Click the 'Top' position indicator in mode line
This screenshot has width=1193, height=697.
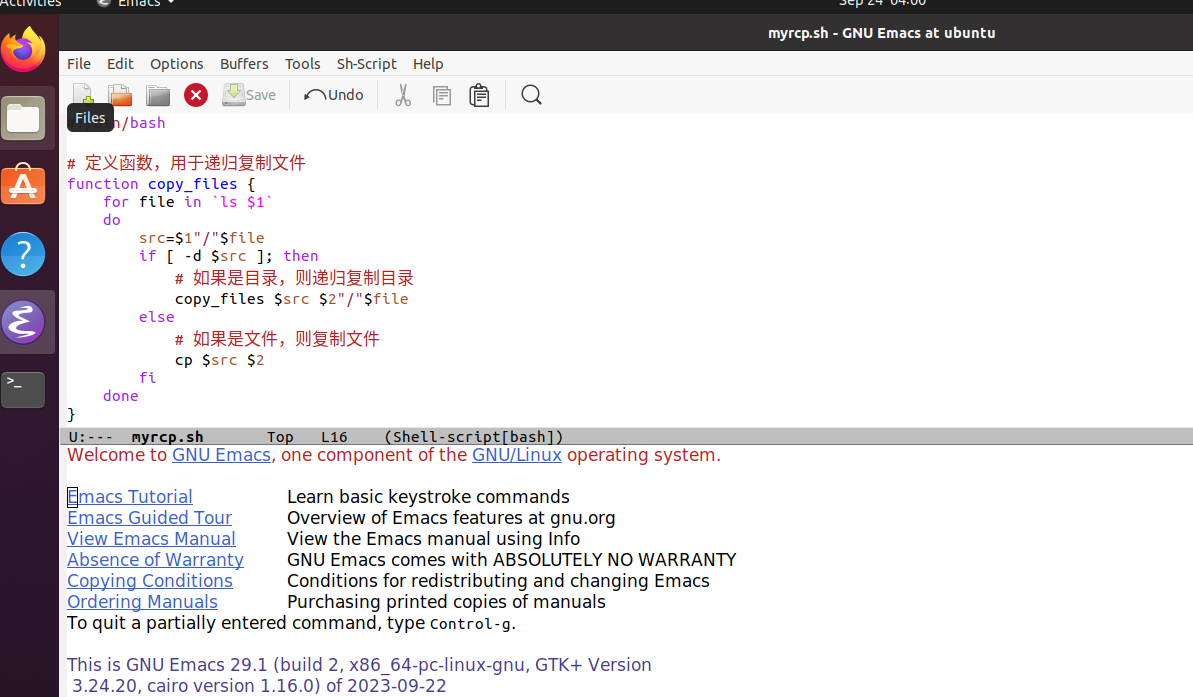[280, 437]
